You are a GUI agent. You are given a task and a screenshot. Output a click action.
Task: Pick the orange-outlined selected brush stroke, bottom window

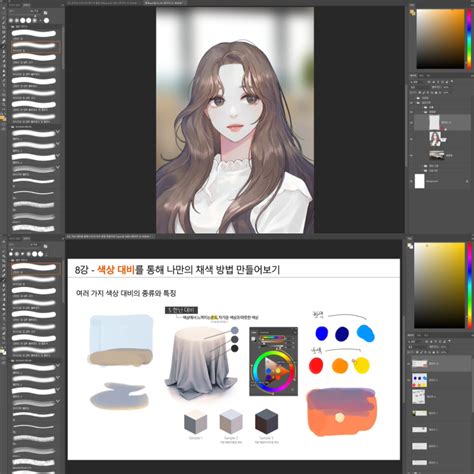tap(36, 269)
